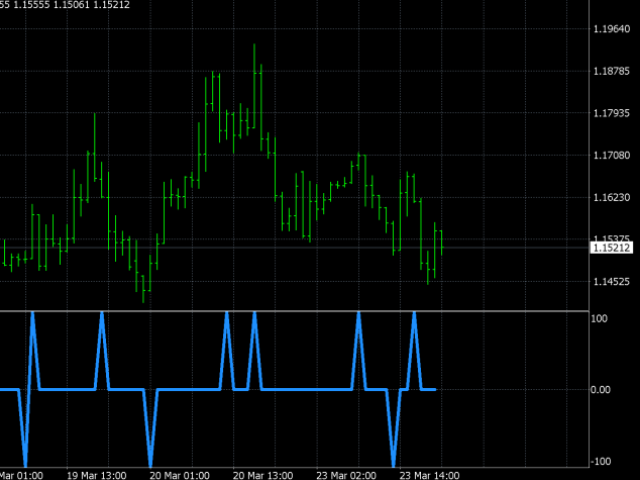The image size is (640, 480).
Task: Select the indicator zero level label 0.00
Action: pos(600,390)
